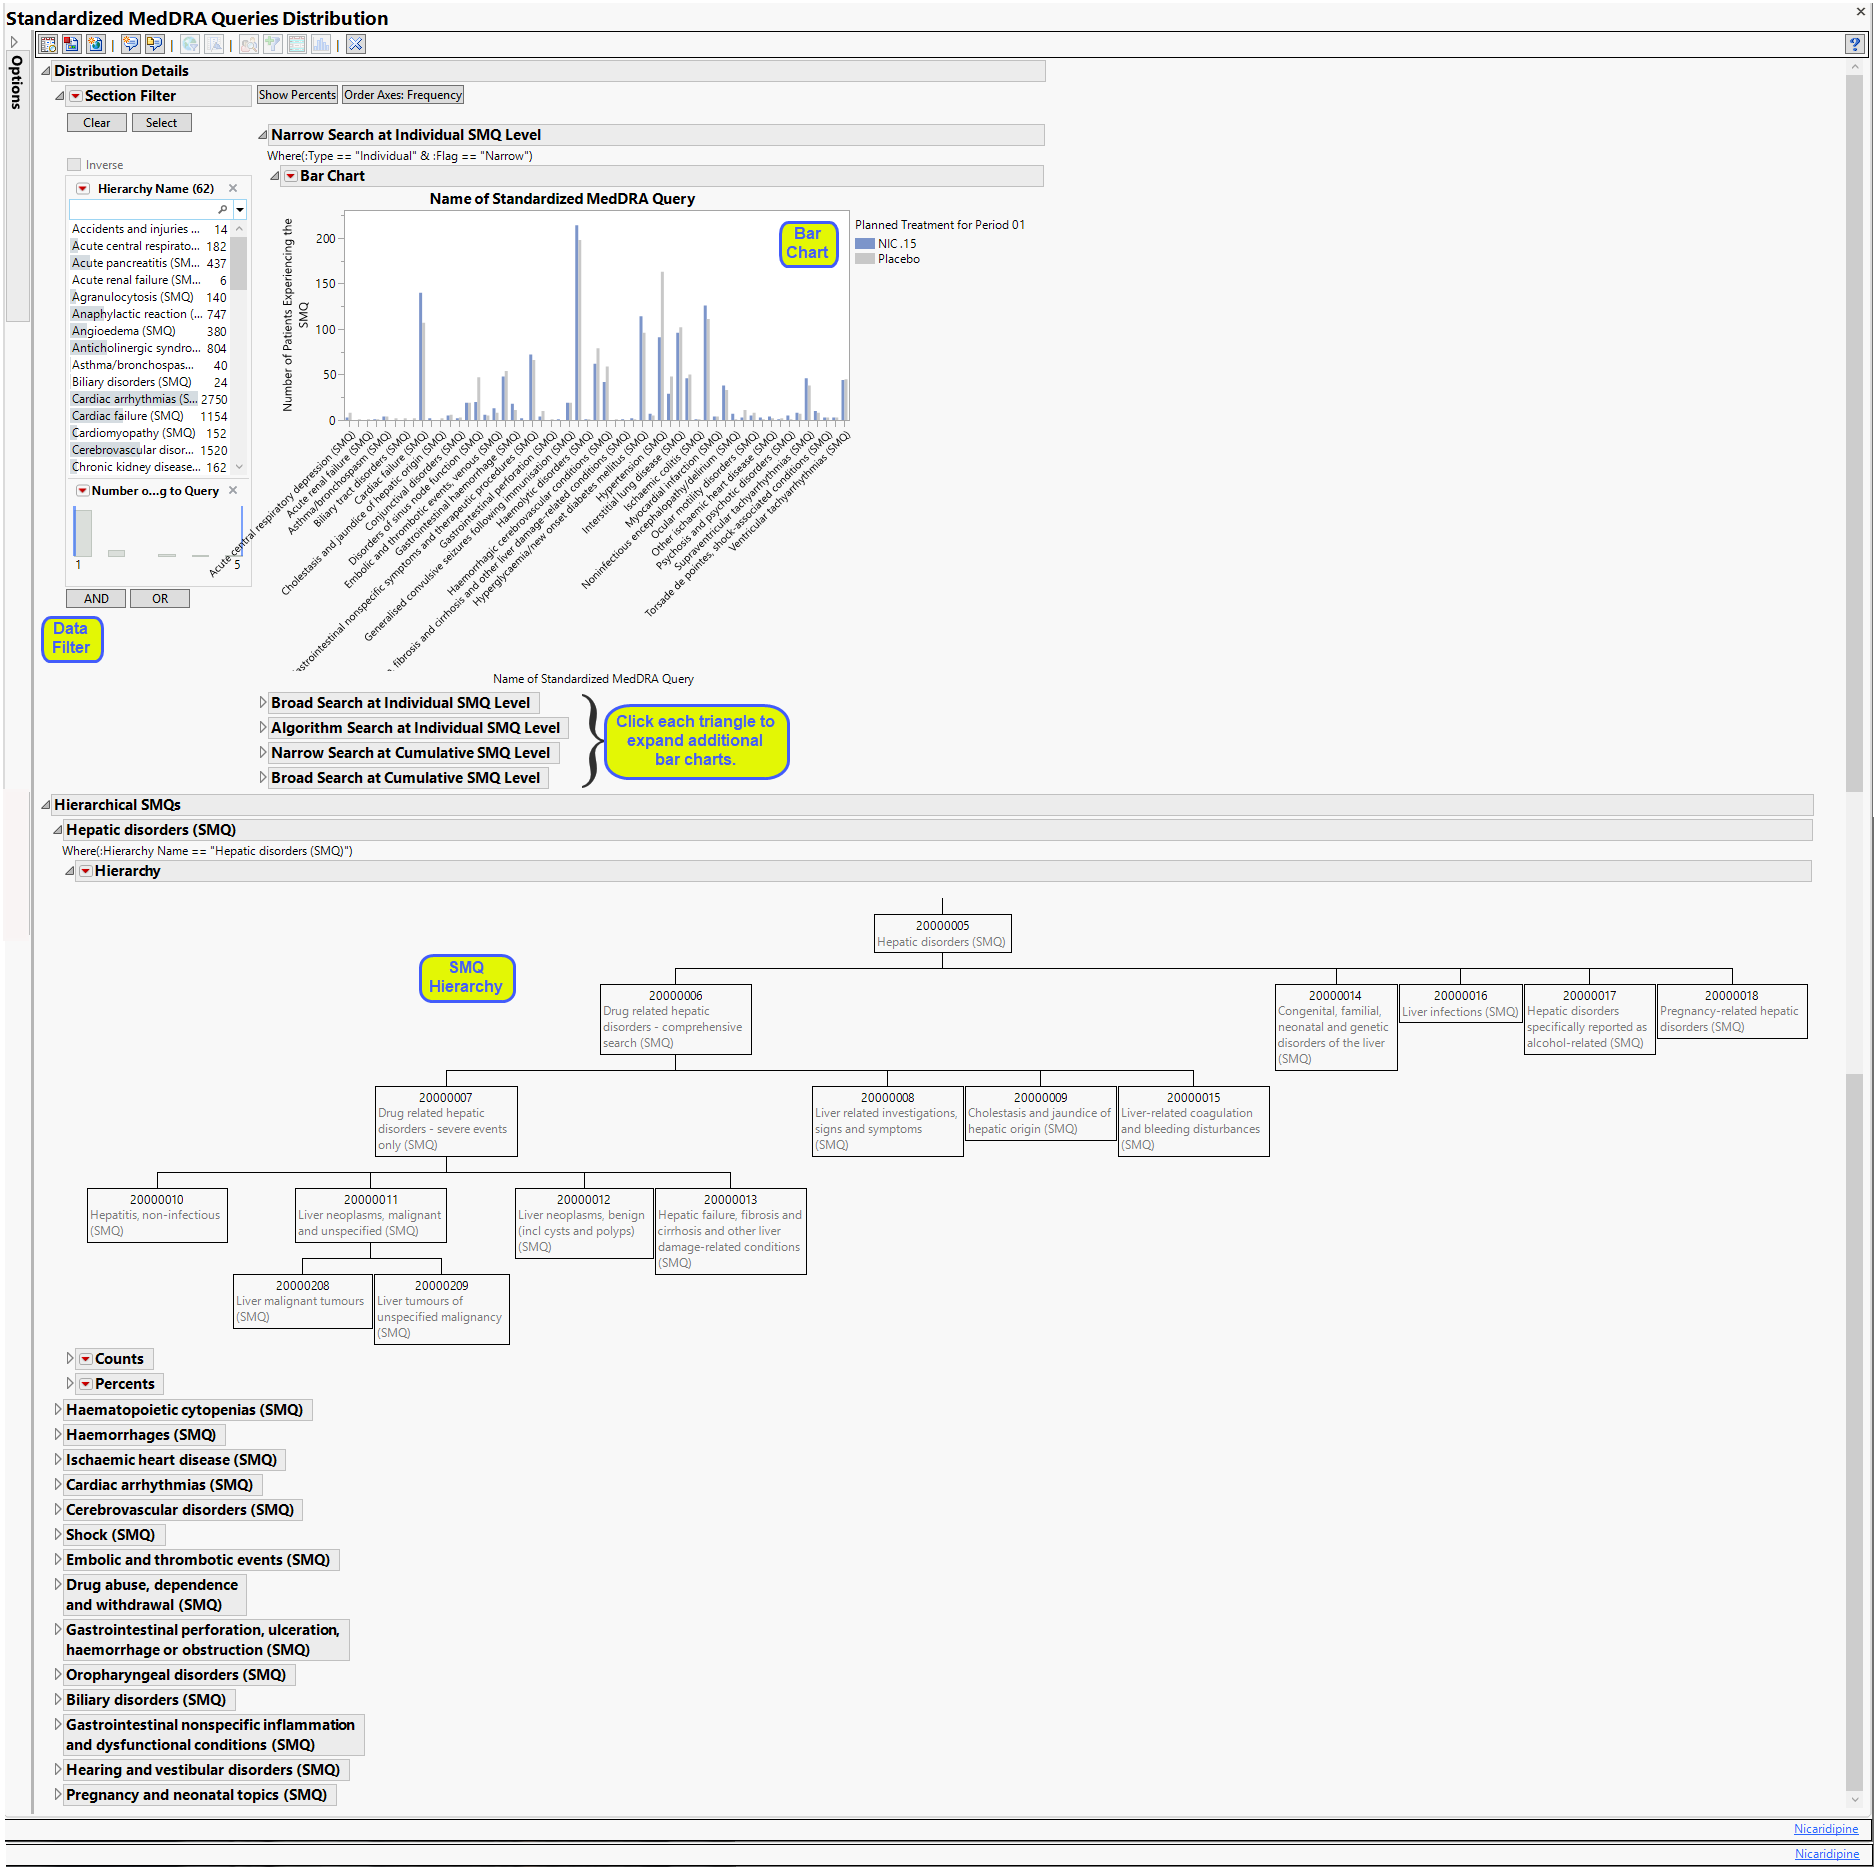Toggle Order Axes: Frequency button
The width and height of the screenshot is (1874, 1867).
coord(403,95)
